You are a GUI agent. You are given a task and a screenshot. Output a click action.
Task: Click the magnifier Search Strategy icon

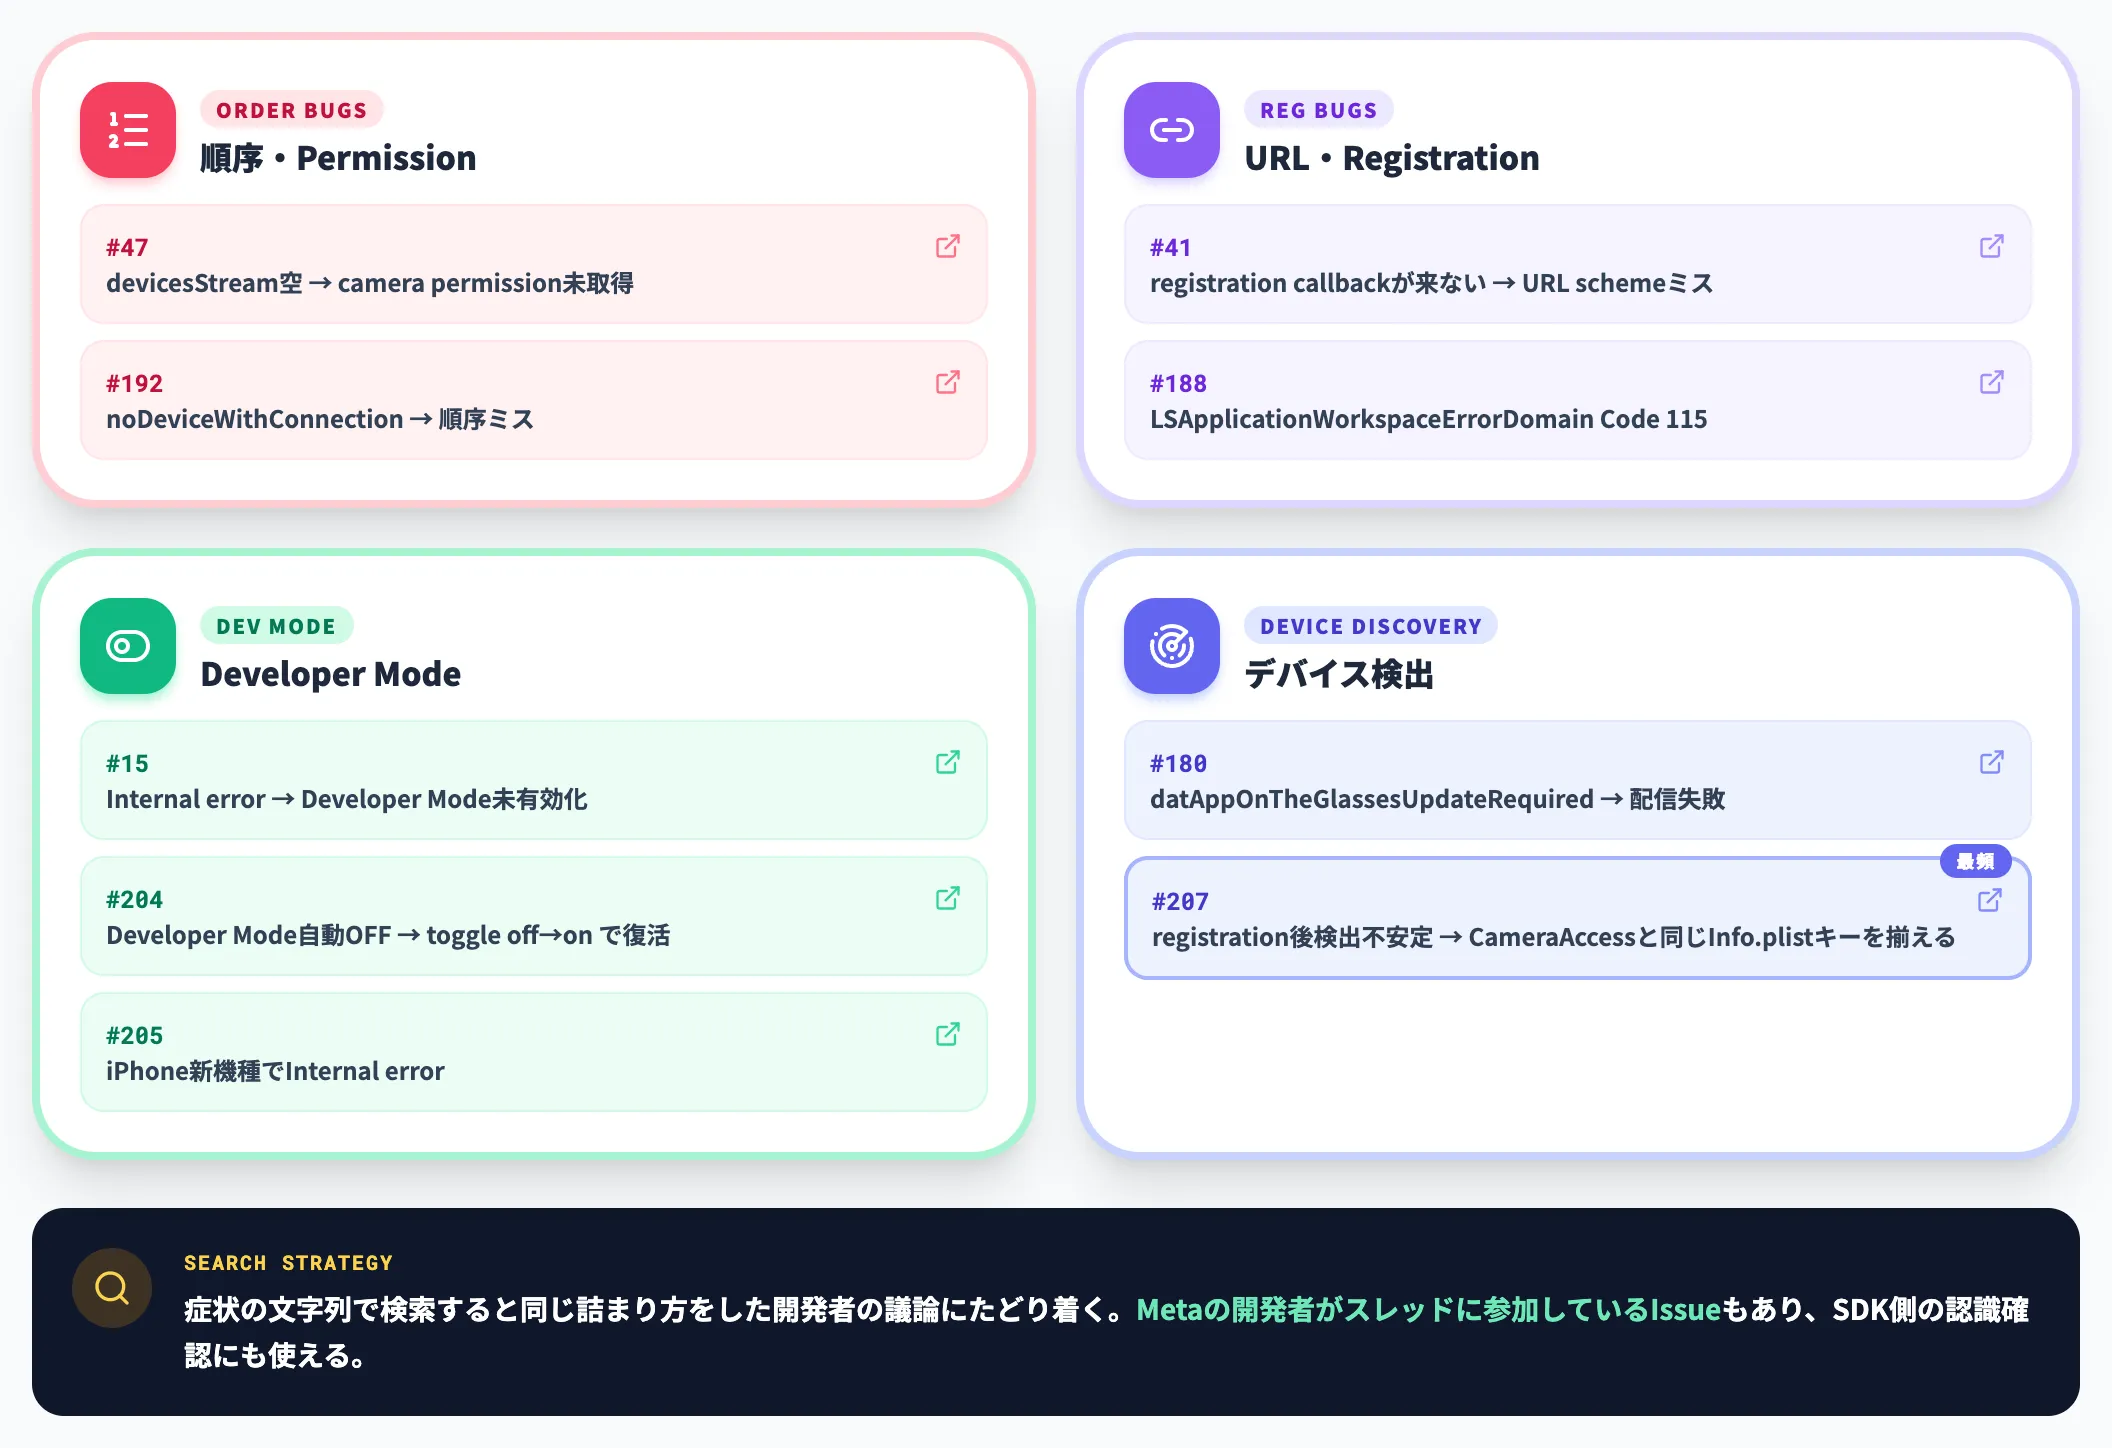pyautogui.click(x=112, y=1288)
